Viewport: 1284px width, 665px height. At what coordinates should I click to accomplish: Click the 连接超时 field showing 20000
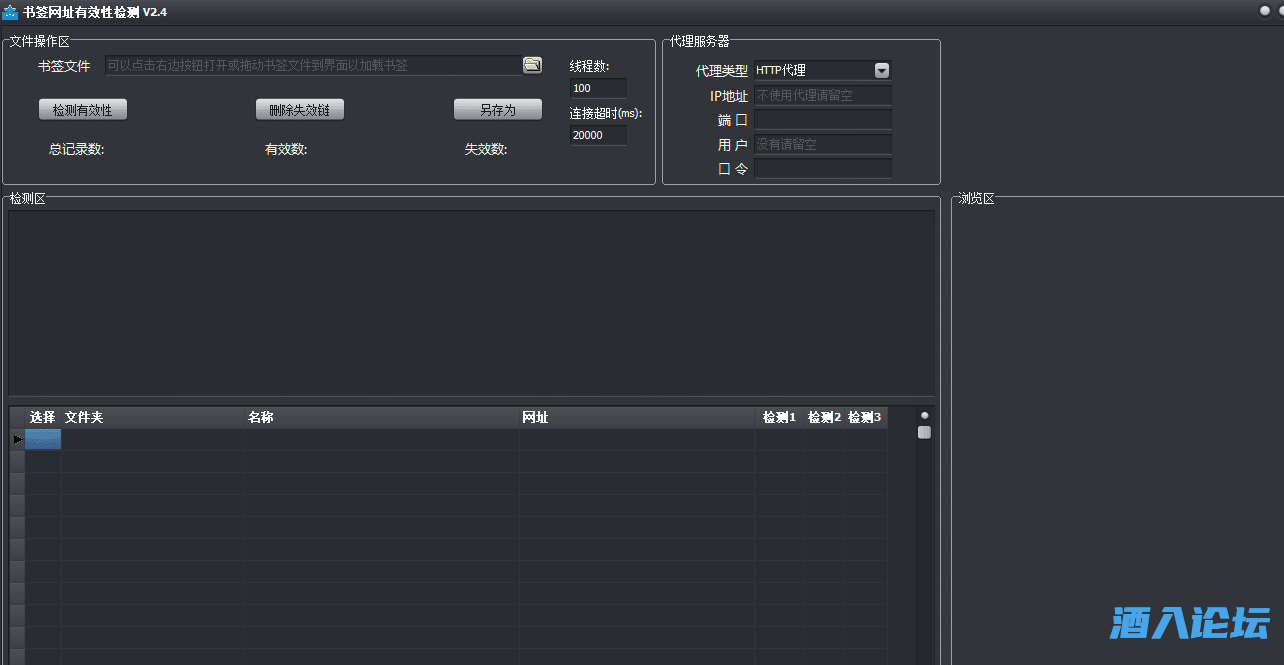[597, 135]
